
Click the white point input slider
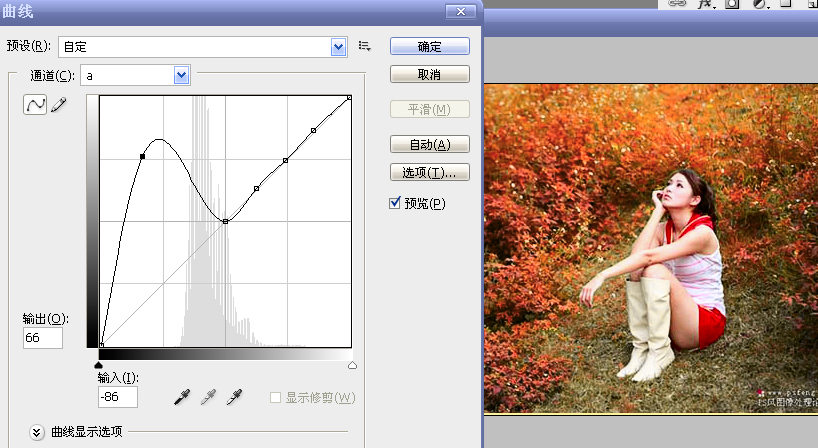coord(353,365)
